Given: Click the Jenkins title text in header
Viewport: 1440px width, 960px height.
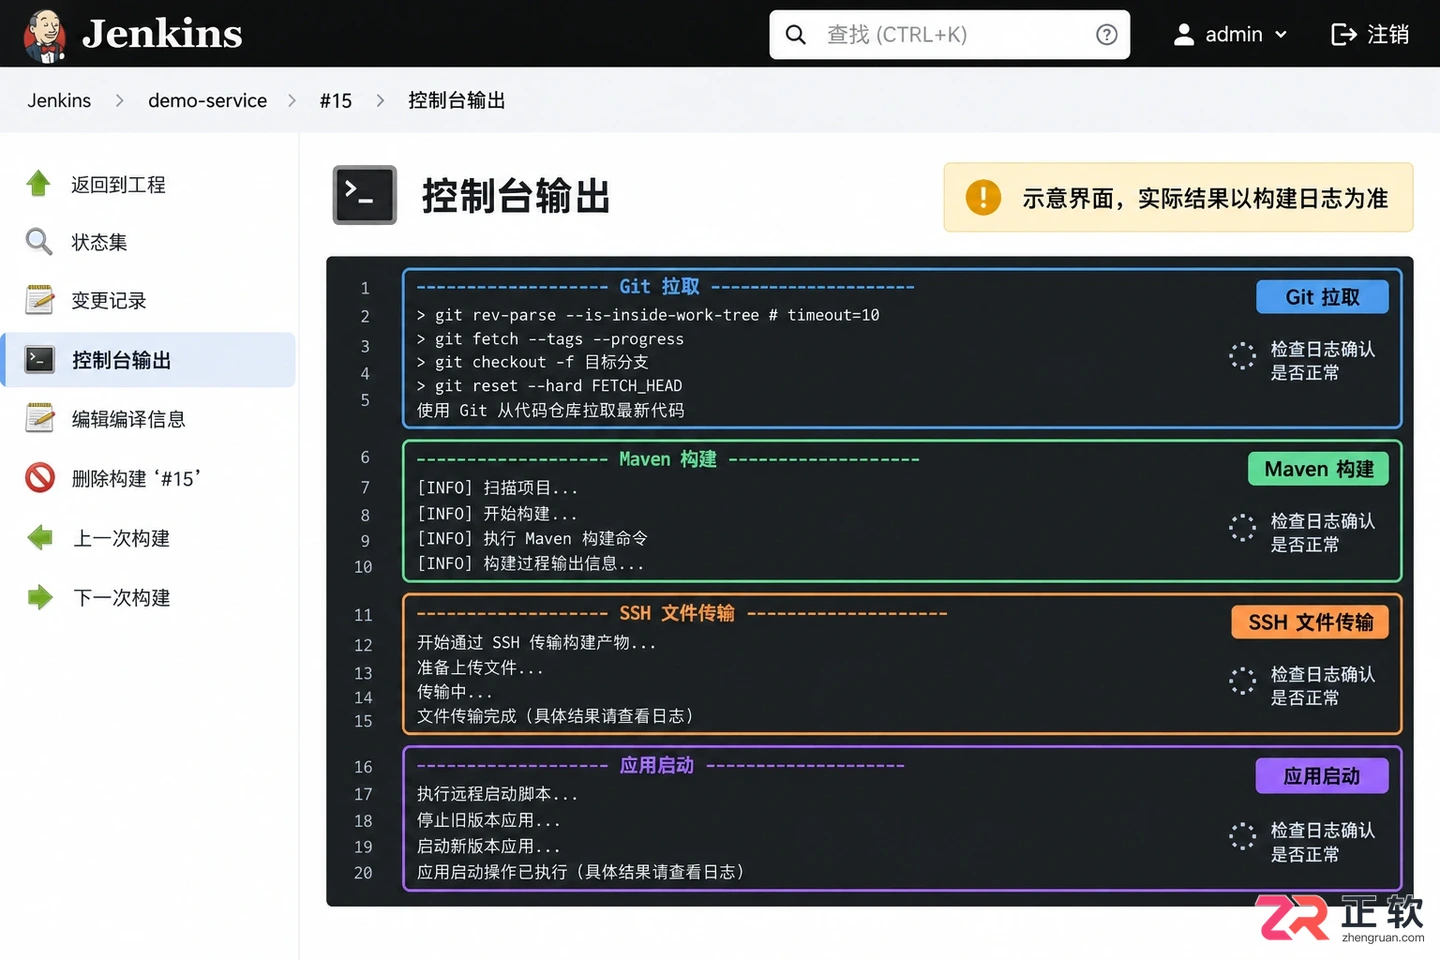Looking at the screenshot, I should [x=162, y=34].
